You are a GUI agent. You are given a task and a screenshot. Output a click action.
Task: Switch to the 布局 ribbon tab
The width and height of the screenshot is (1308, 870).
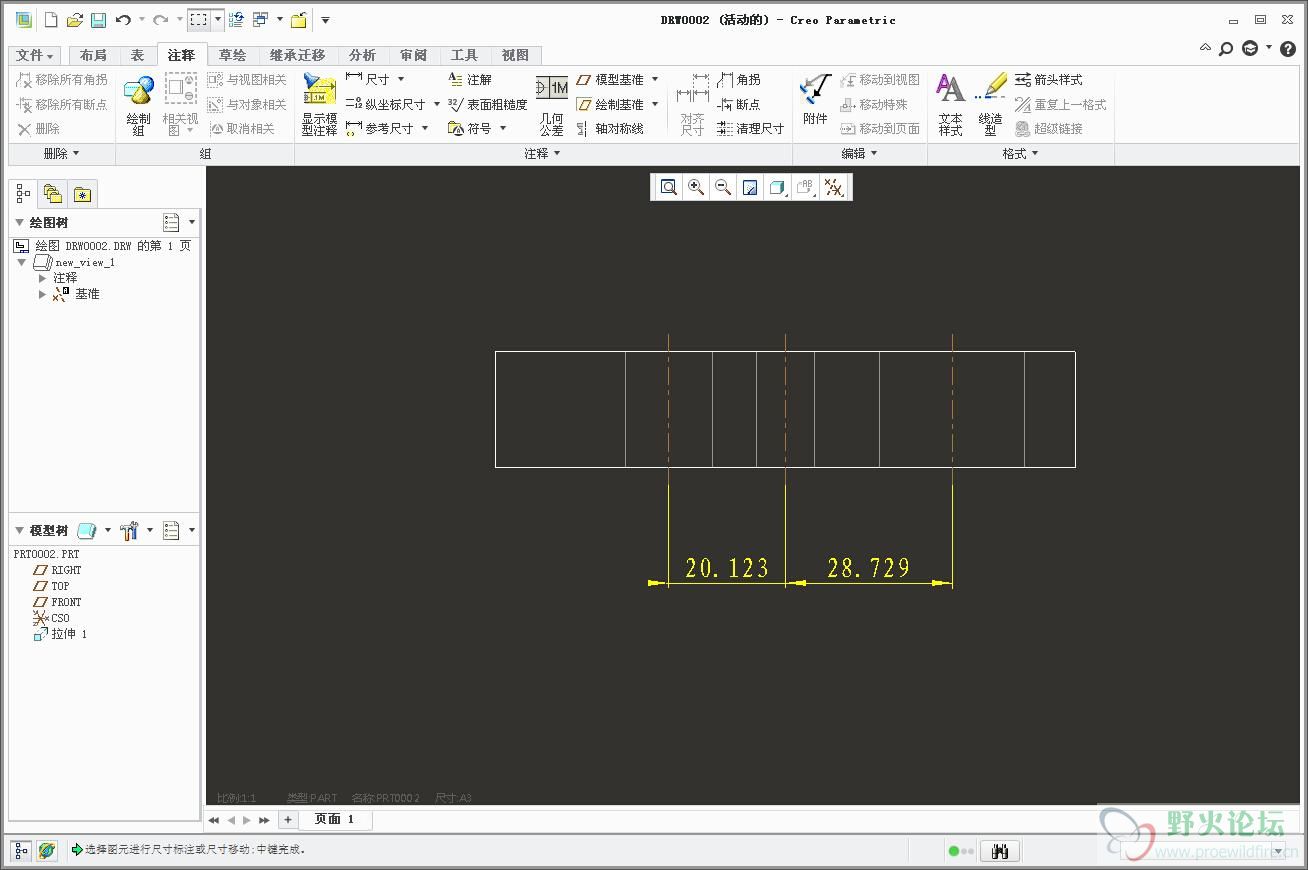(93, 56)
